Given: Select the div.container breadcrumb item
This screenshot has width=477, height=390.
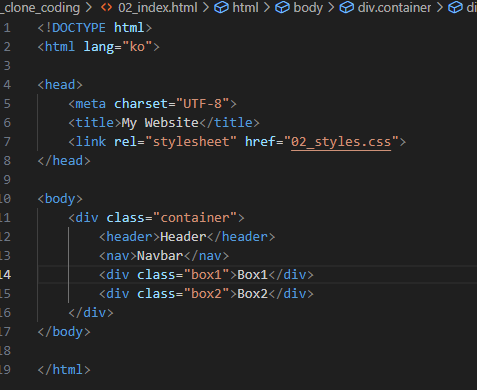Looking at the screenshot, I should pos(394,7).
